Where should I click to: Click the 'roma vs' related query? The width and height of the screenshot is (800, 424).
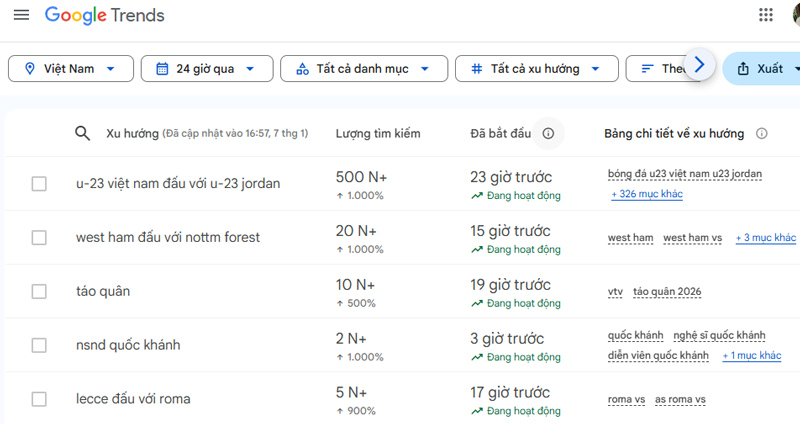click(626, 400)
